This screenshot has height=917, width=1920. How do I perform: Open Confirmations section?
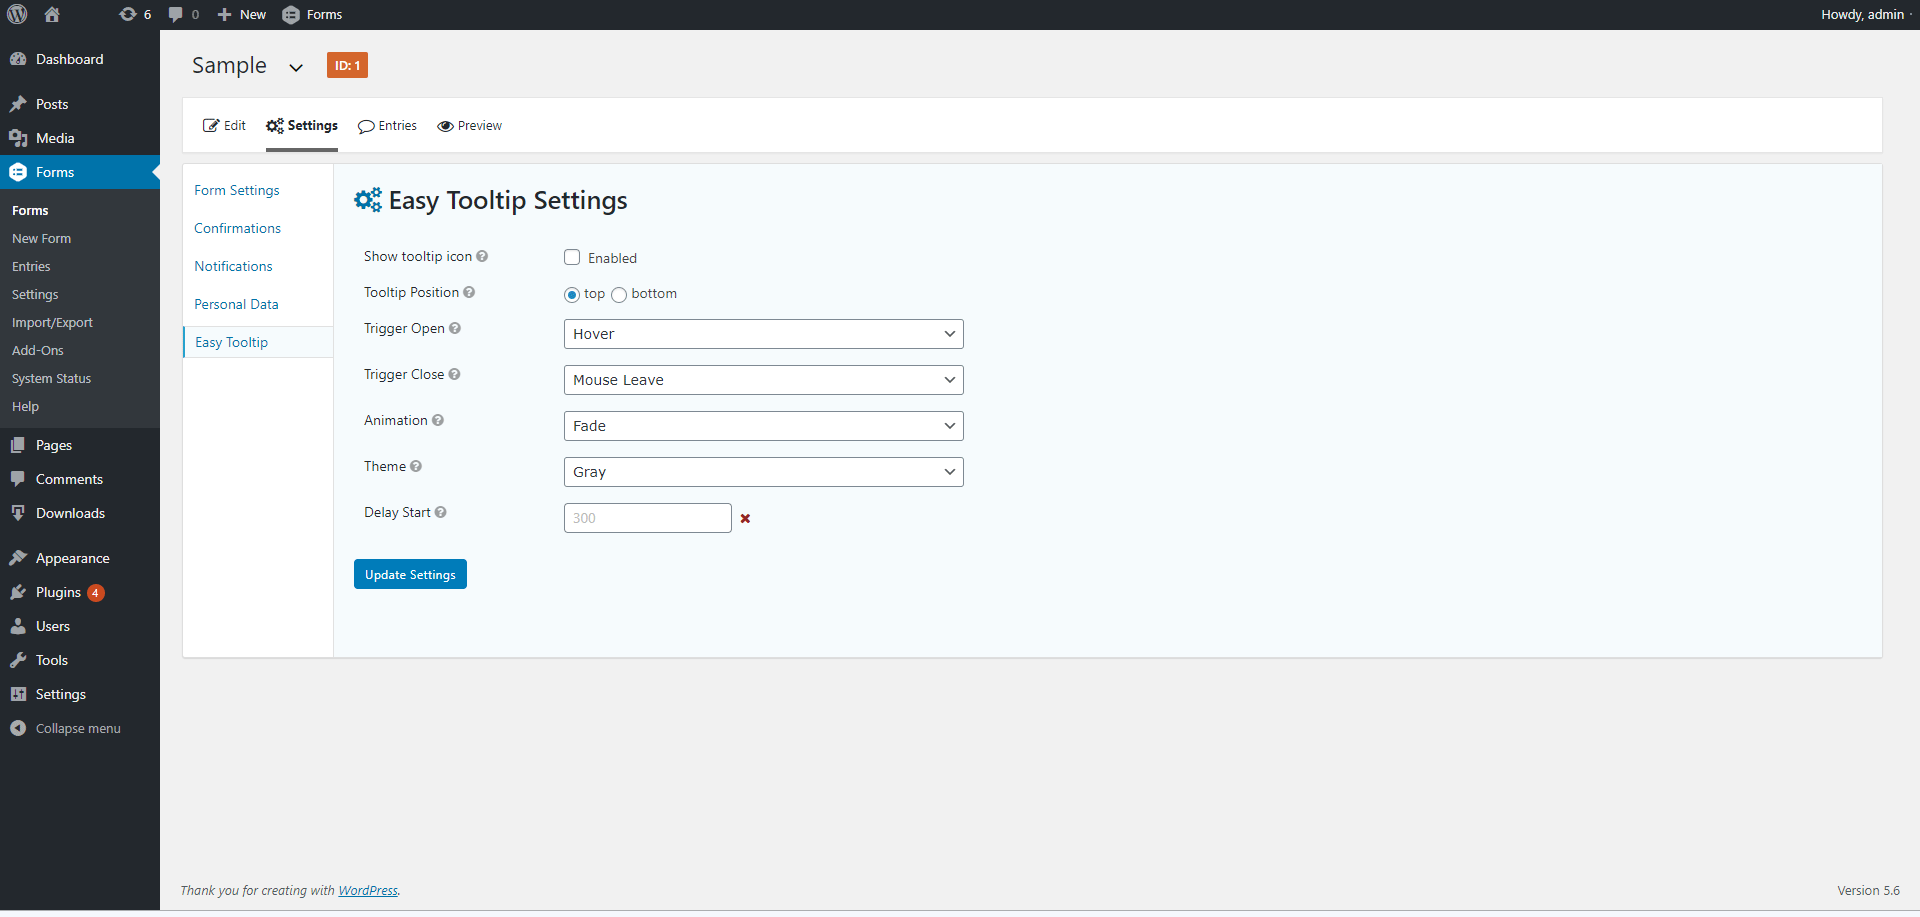[237, 228]
